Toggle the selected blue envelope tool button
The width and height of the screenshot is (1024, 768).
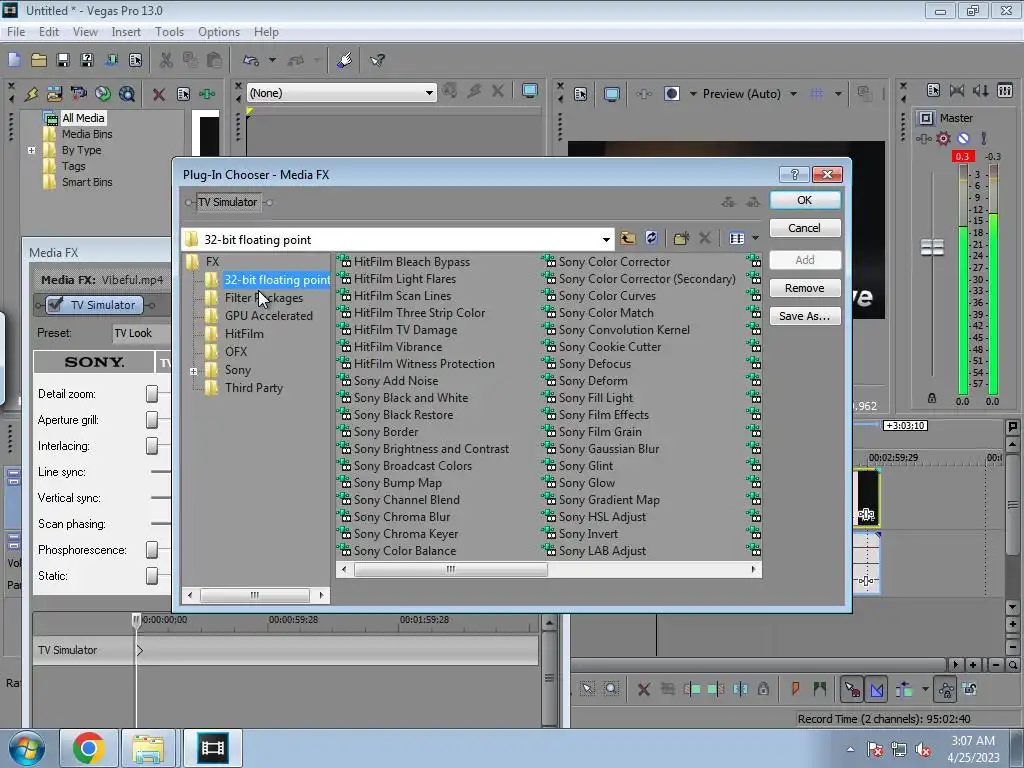tap(876, 689)
